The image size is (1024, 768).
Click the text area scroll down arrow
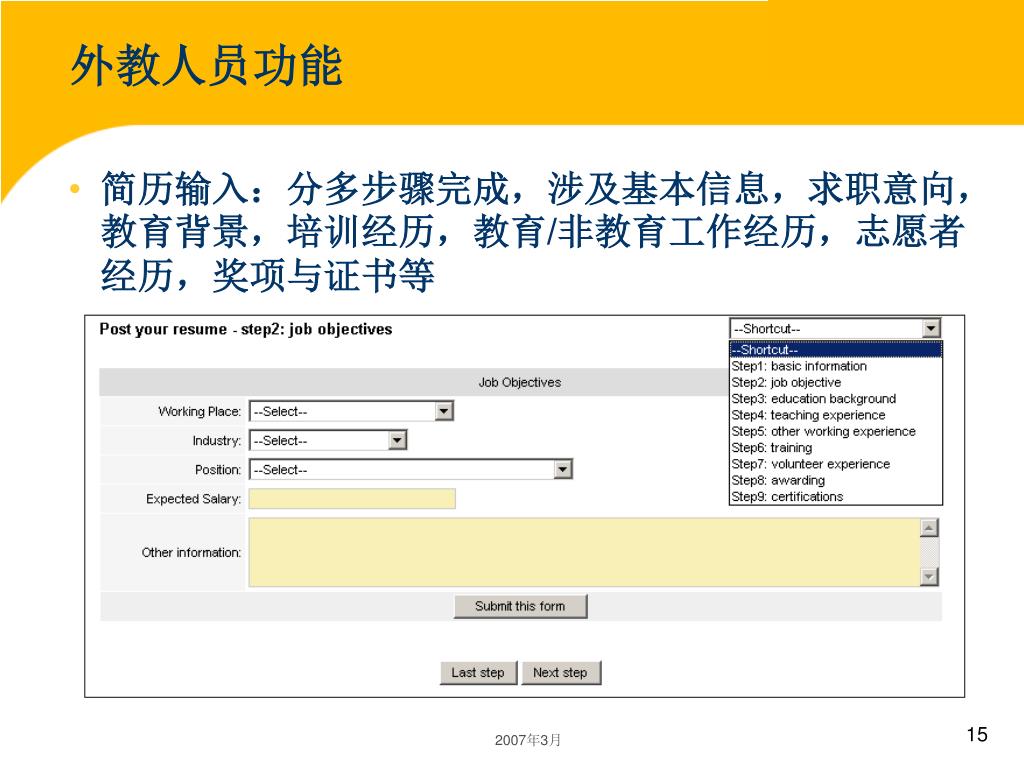(929, 577)
